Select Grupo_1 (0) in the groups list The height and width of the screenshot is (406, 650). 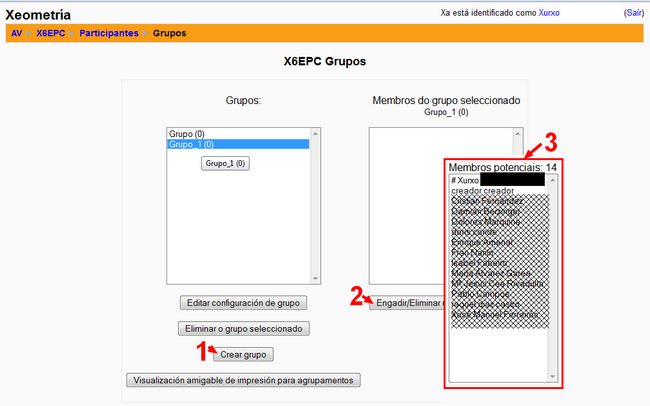(192, 145)
